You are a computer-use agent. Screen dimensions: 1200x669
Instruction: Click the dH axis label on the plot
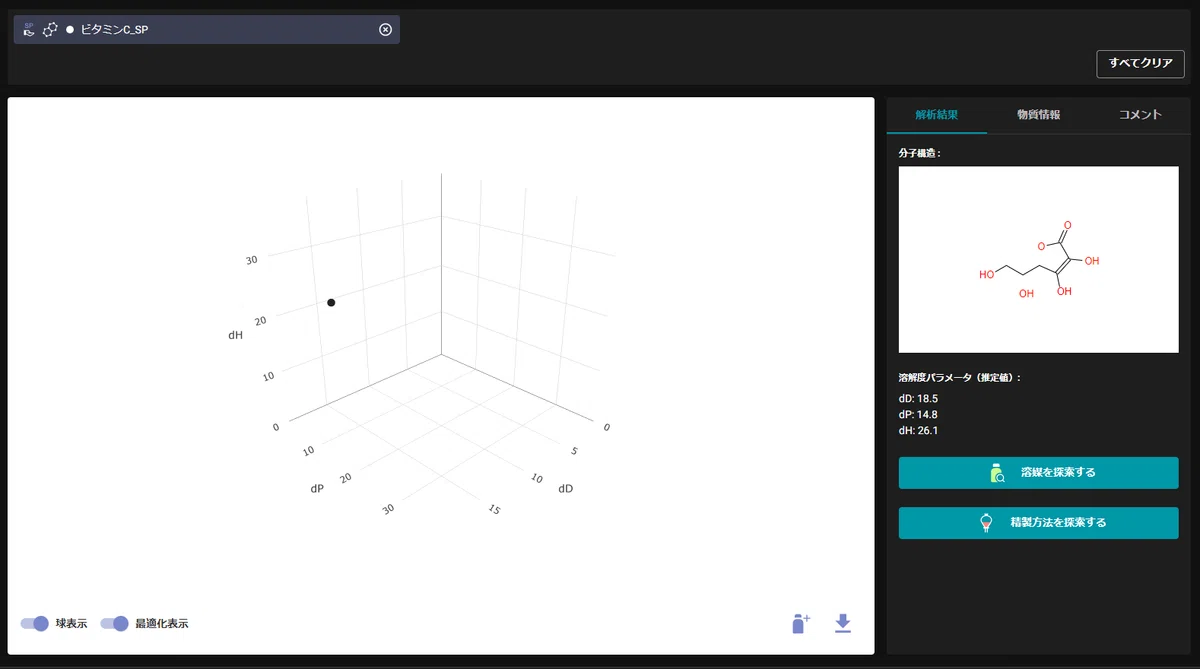coord(236,335)
